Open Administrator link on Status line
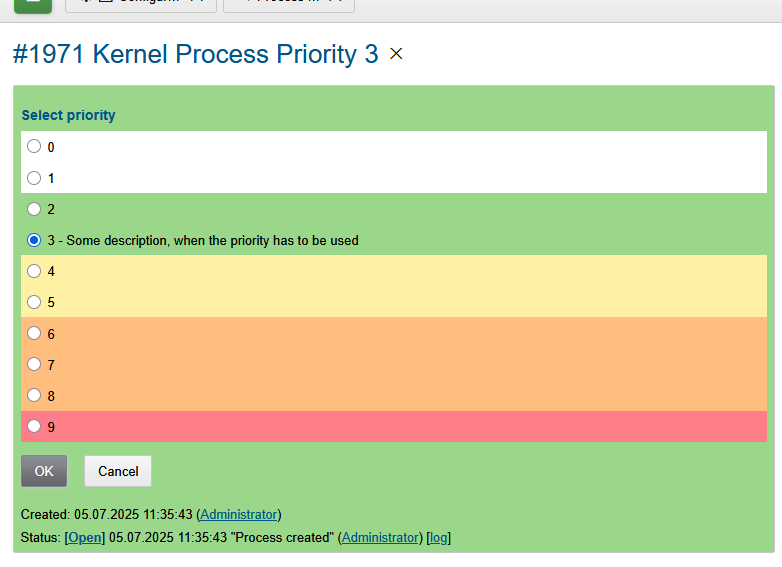 click(380, 537)
